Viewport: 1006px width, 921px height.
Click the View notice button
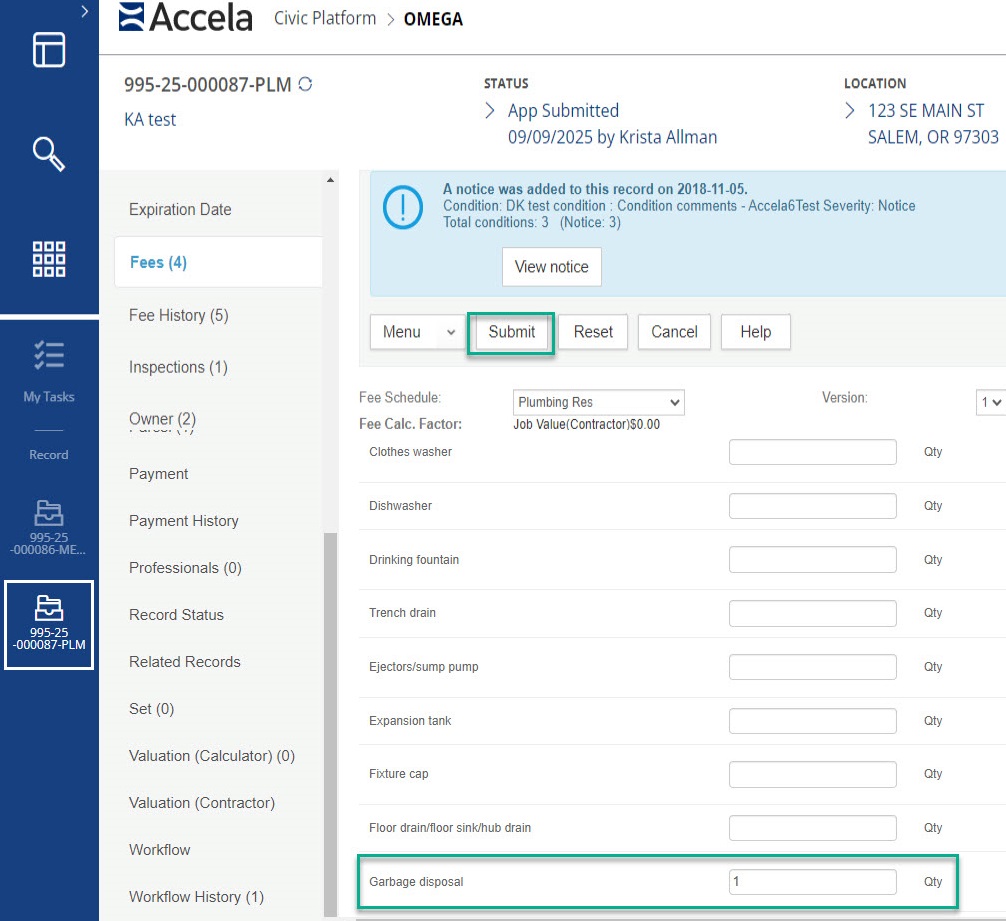pyautogui.click(x=551, y=267)
